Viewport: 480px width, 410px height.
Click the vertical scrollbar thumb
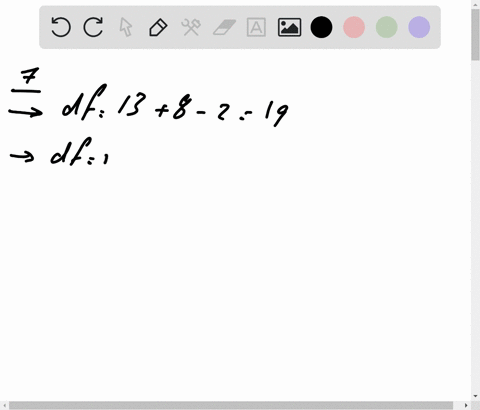pyautogui.click(x=475, y=35)
